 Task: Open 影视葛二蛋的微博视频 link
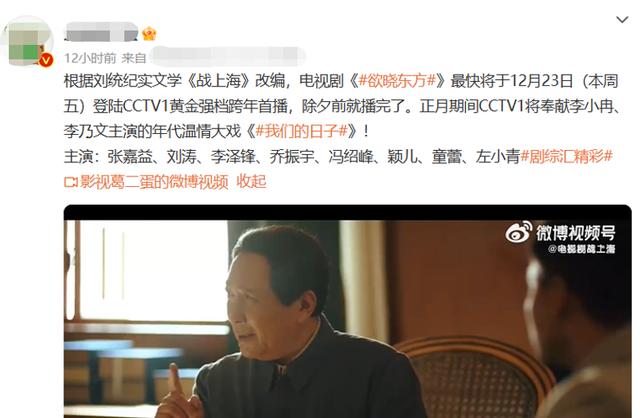pos(154,181)
